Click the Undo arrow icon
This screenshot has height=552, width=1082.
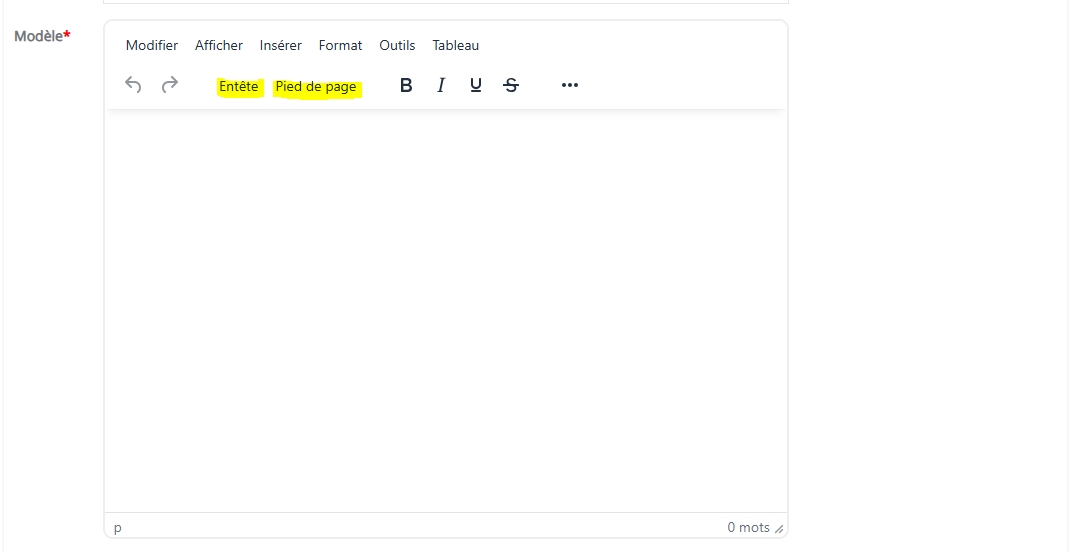(133, 86)
